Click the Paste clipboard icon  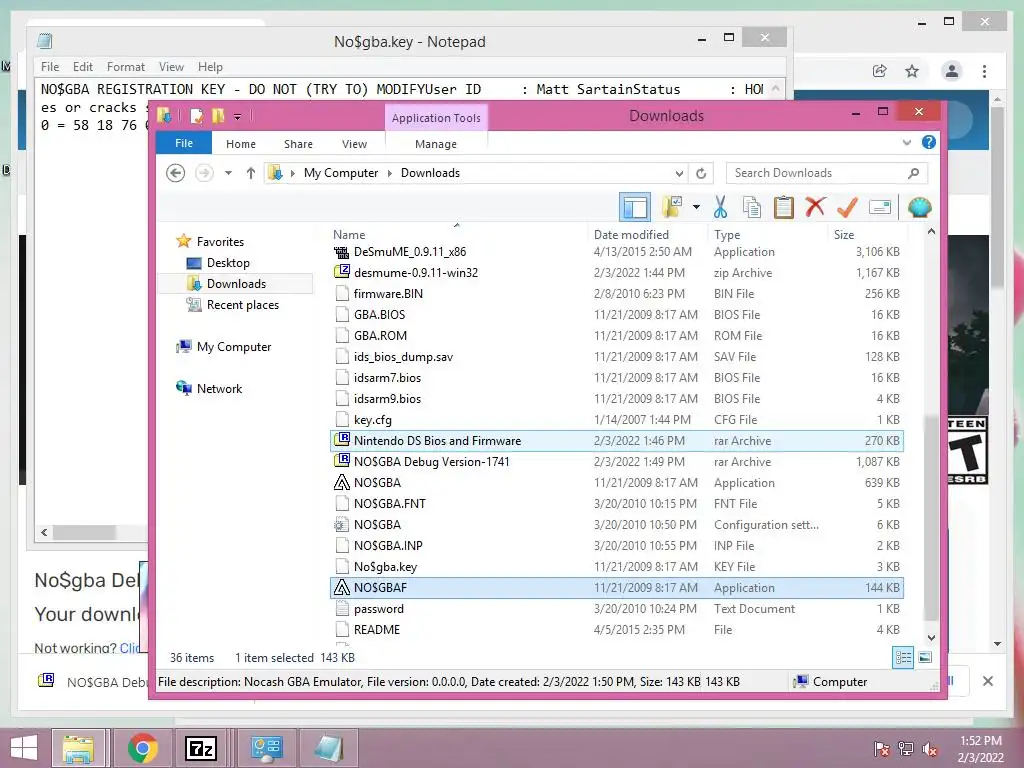[x=783, y=208]
